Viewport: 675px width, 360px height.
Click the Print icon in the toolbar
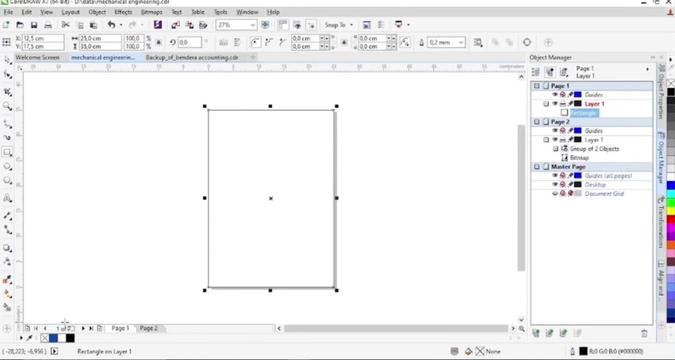click(x=48, y=25)
